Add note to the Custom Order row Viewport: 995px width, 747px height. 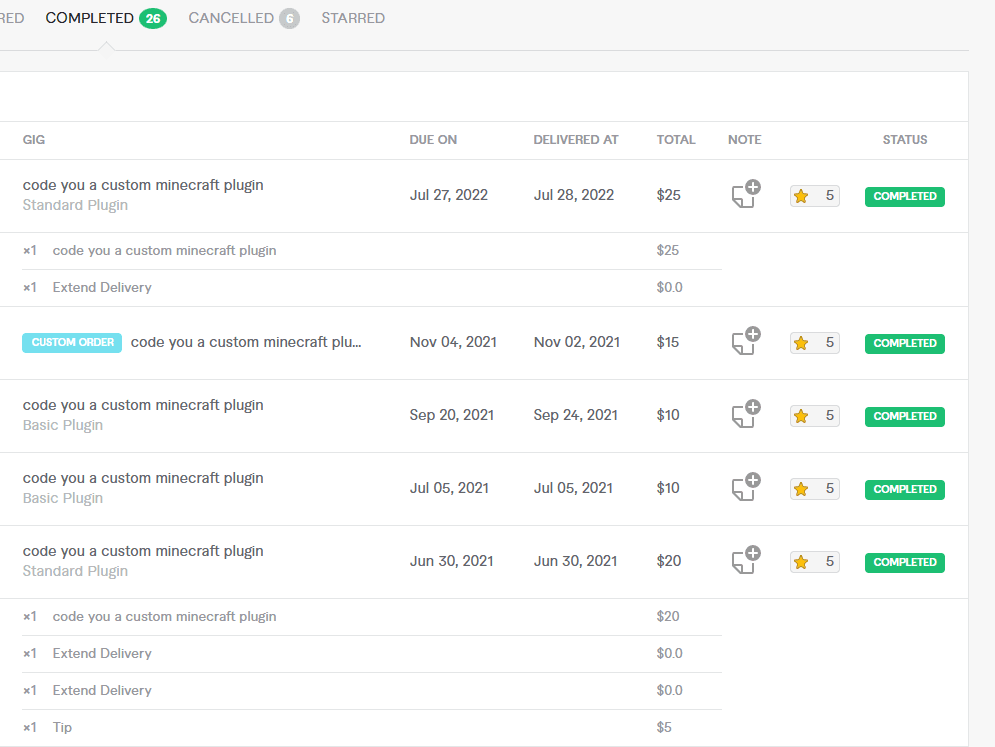pyautogui.click(x=745, y=342)
